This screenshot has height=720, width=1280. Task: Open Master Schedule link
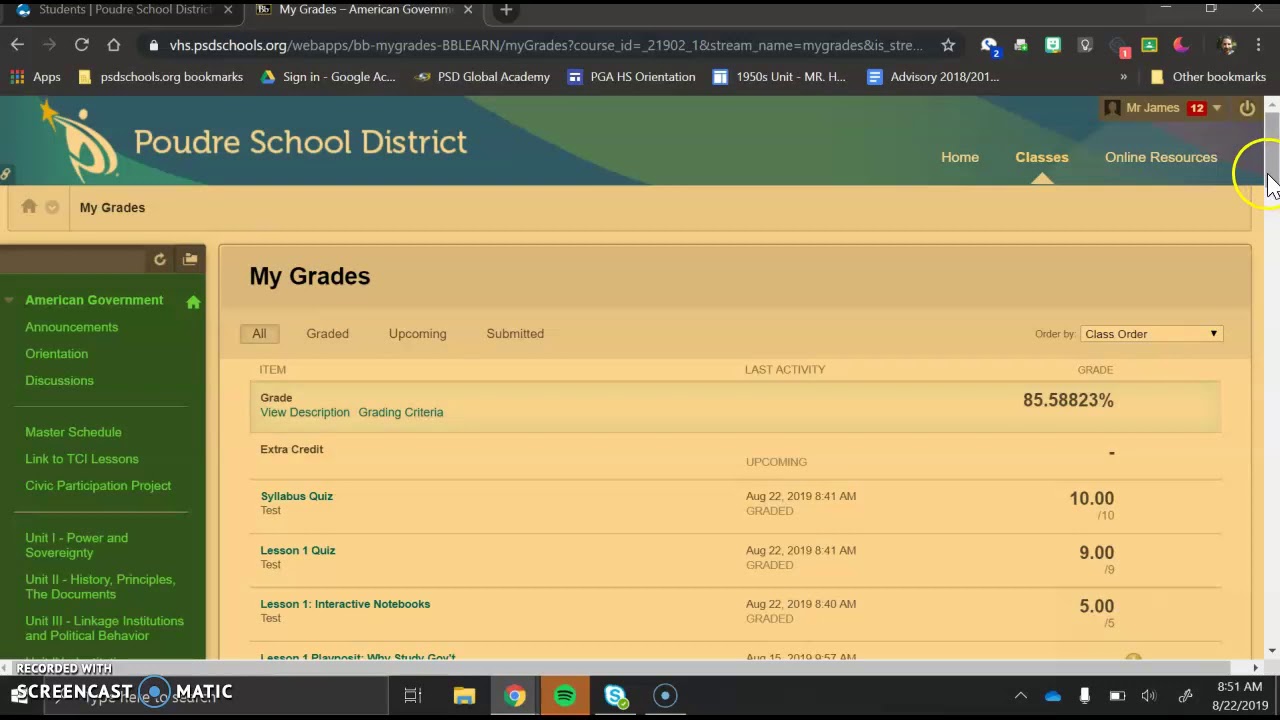click(x=73, y=432)
